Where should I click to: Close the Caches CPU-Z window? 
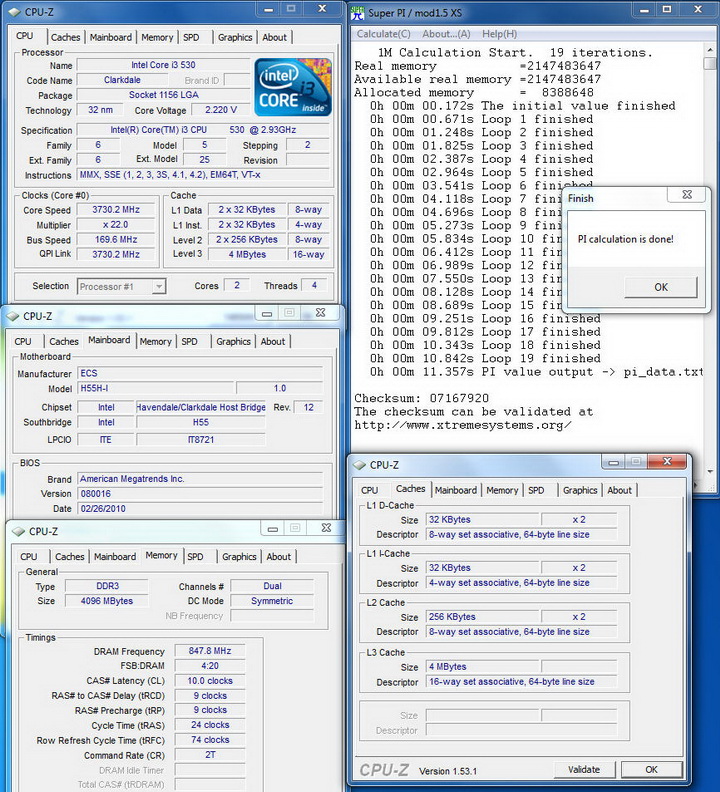667,461
